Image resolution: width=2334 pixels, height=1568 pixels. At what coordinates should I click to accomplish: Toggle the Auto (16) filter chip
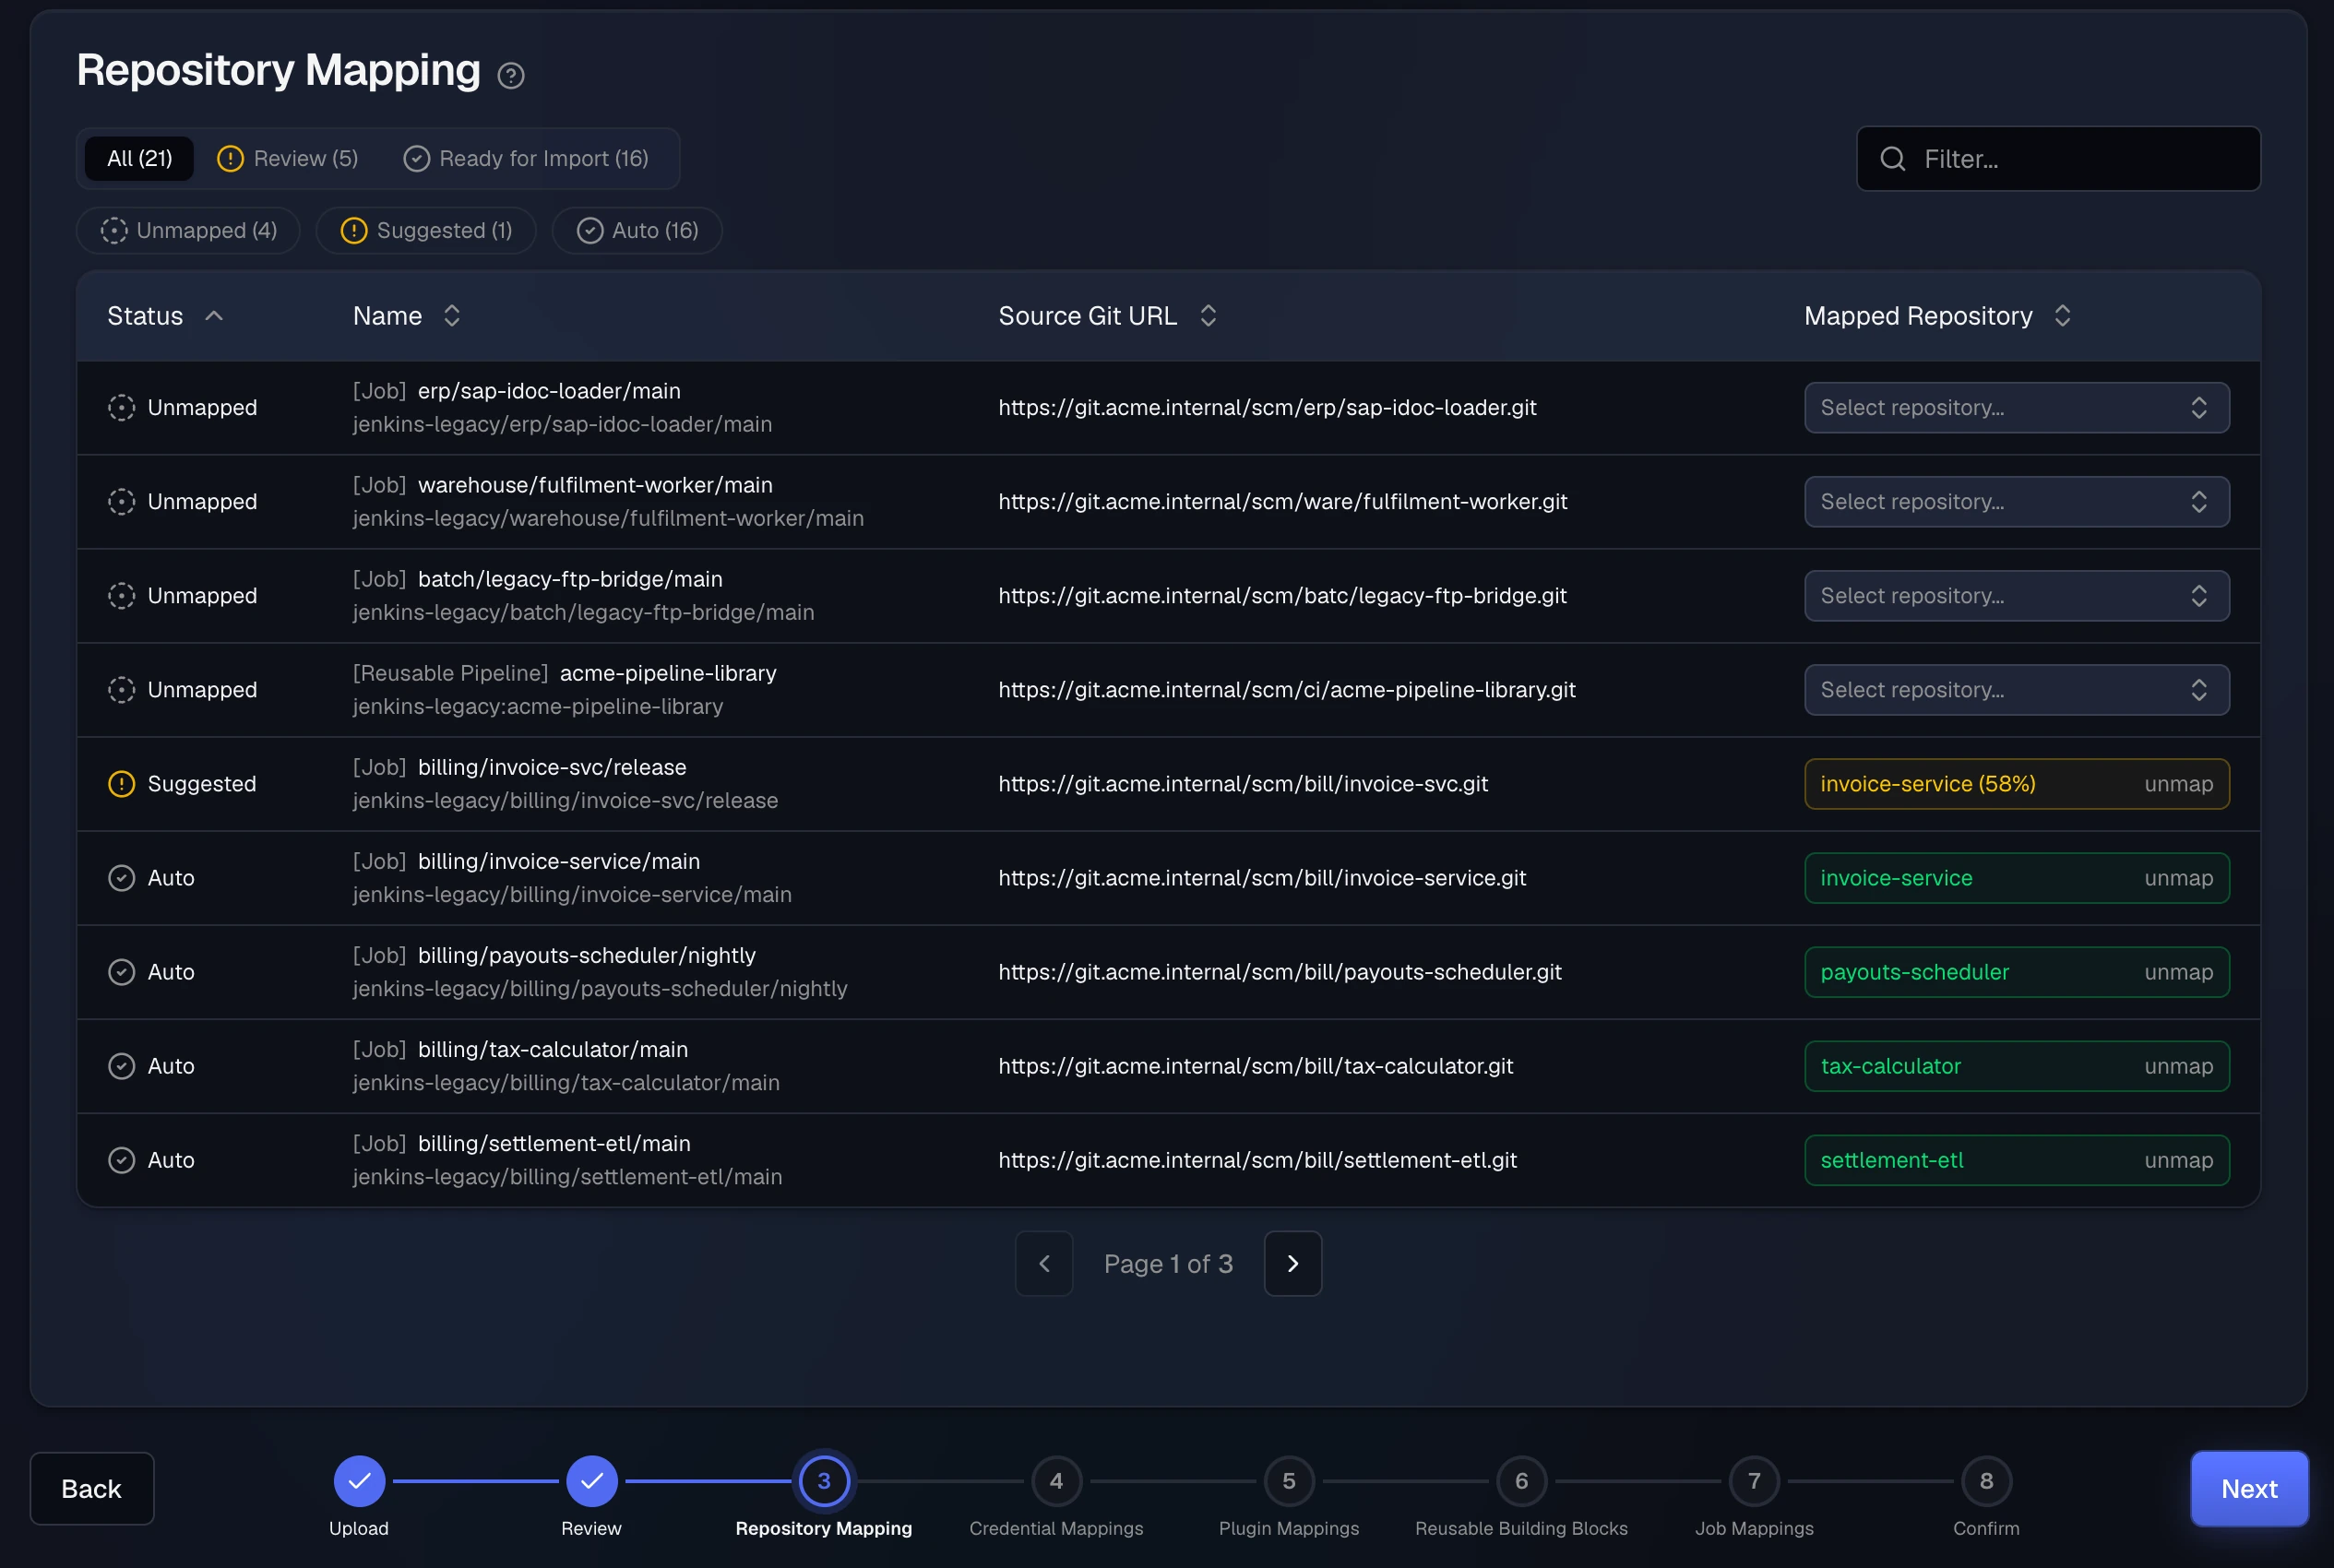637,231
